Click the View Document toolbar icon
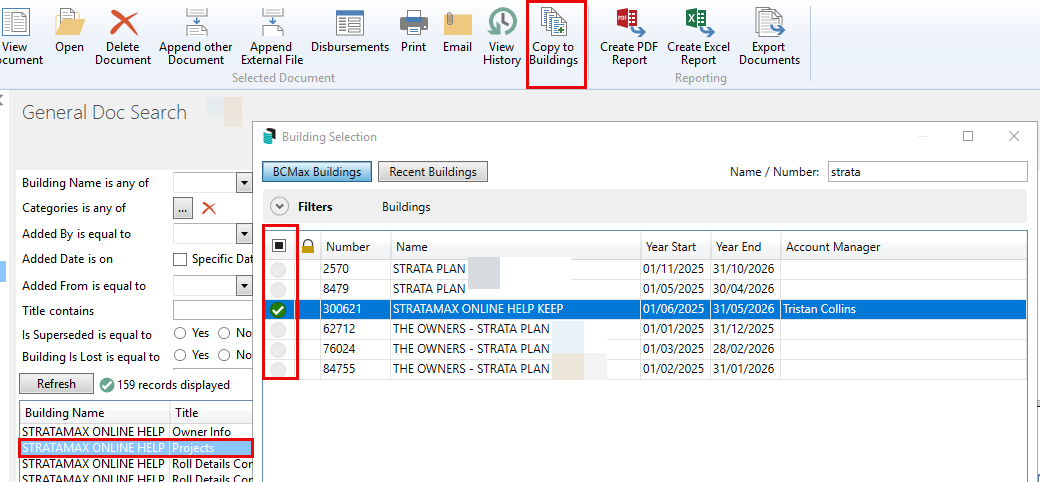 click(15, 22)
